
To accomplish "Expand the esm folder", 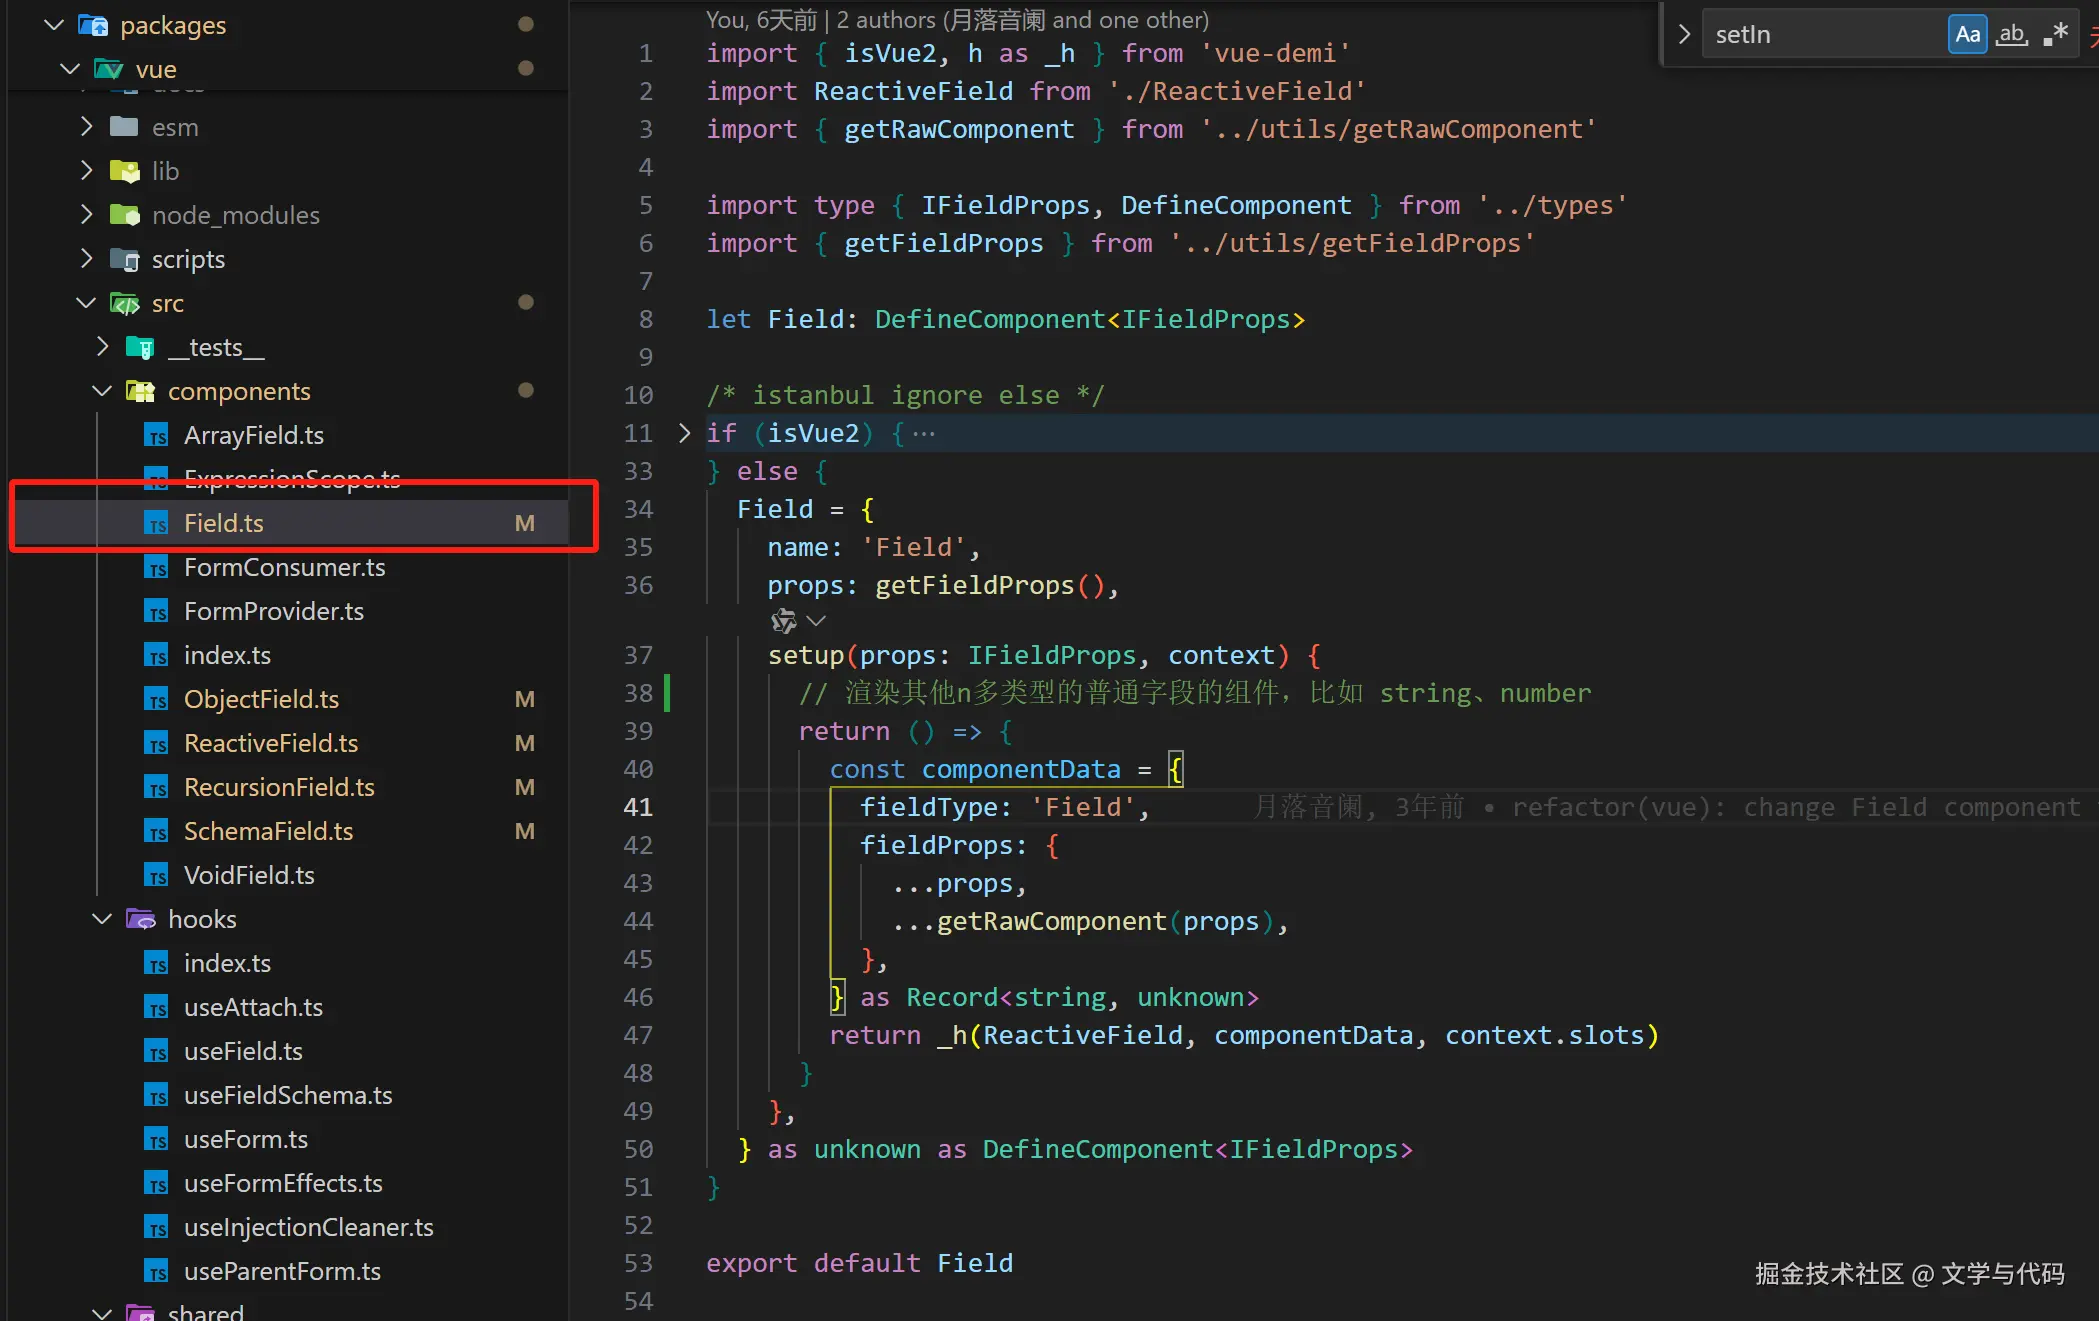I will [x=87, y=127].
